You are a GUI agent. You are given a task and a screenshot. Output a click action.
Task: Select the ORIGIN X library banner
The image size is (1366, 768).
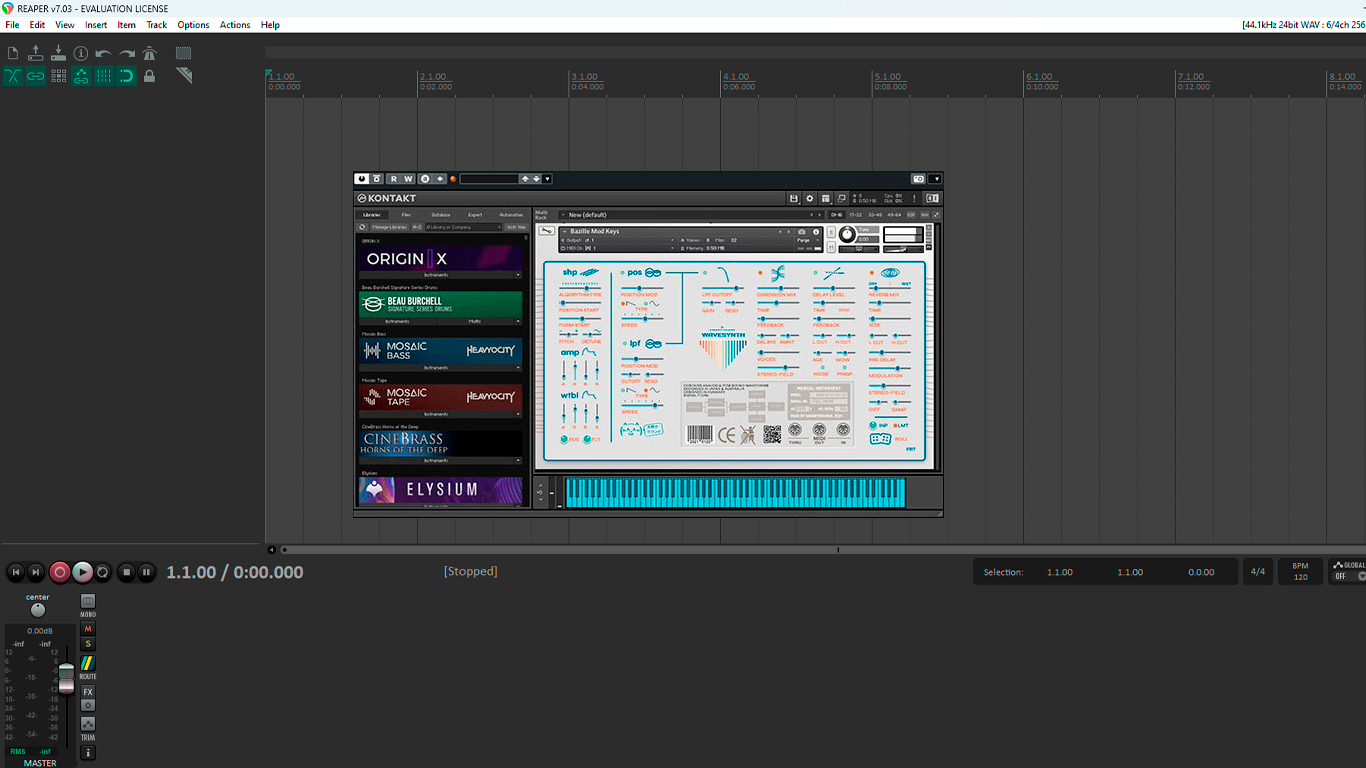[x=440, y=258]
